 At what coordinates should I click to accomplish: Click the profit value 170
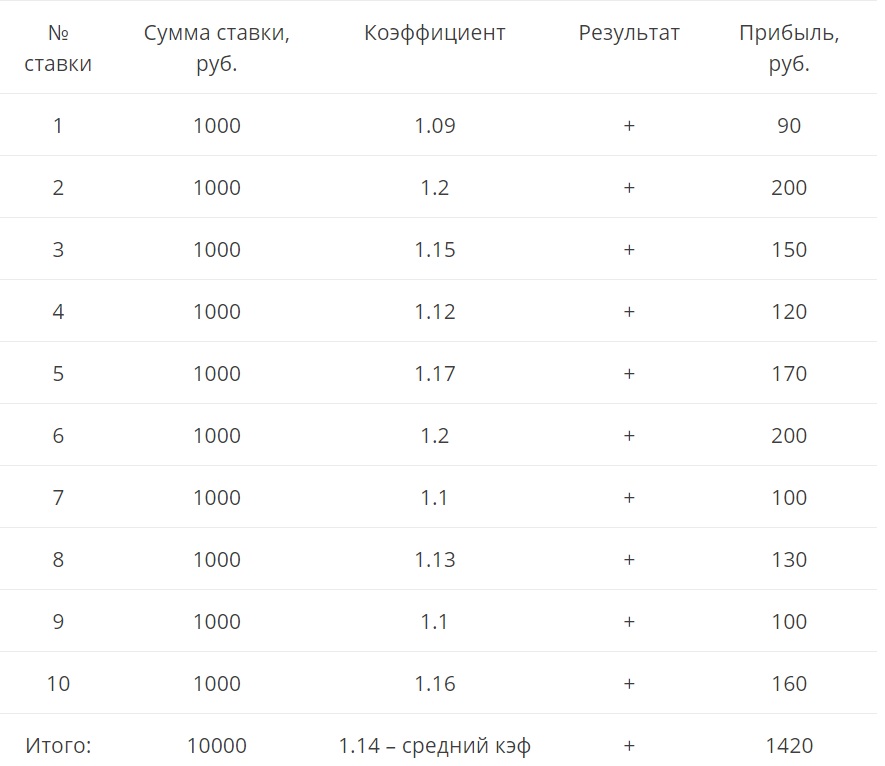point(789,374)
